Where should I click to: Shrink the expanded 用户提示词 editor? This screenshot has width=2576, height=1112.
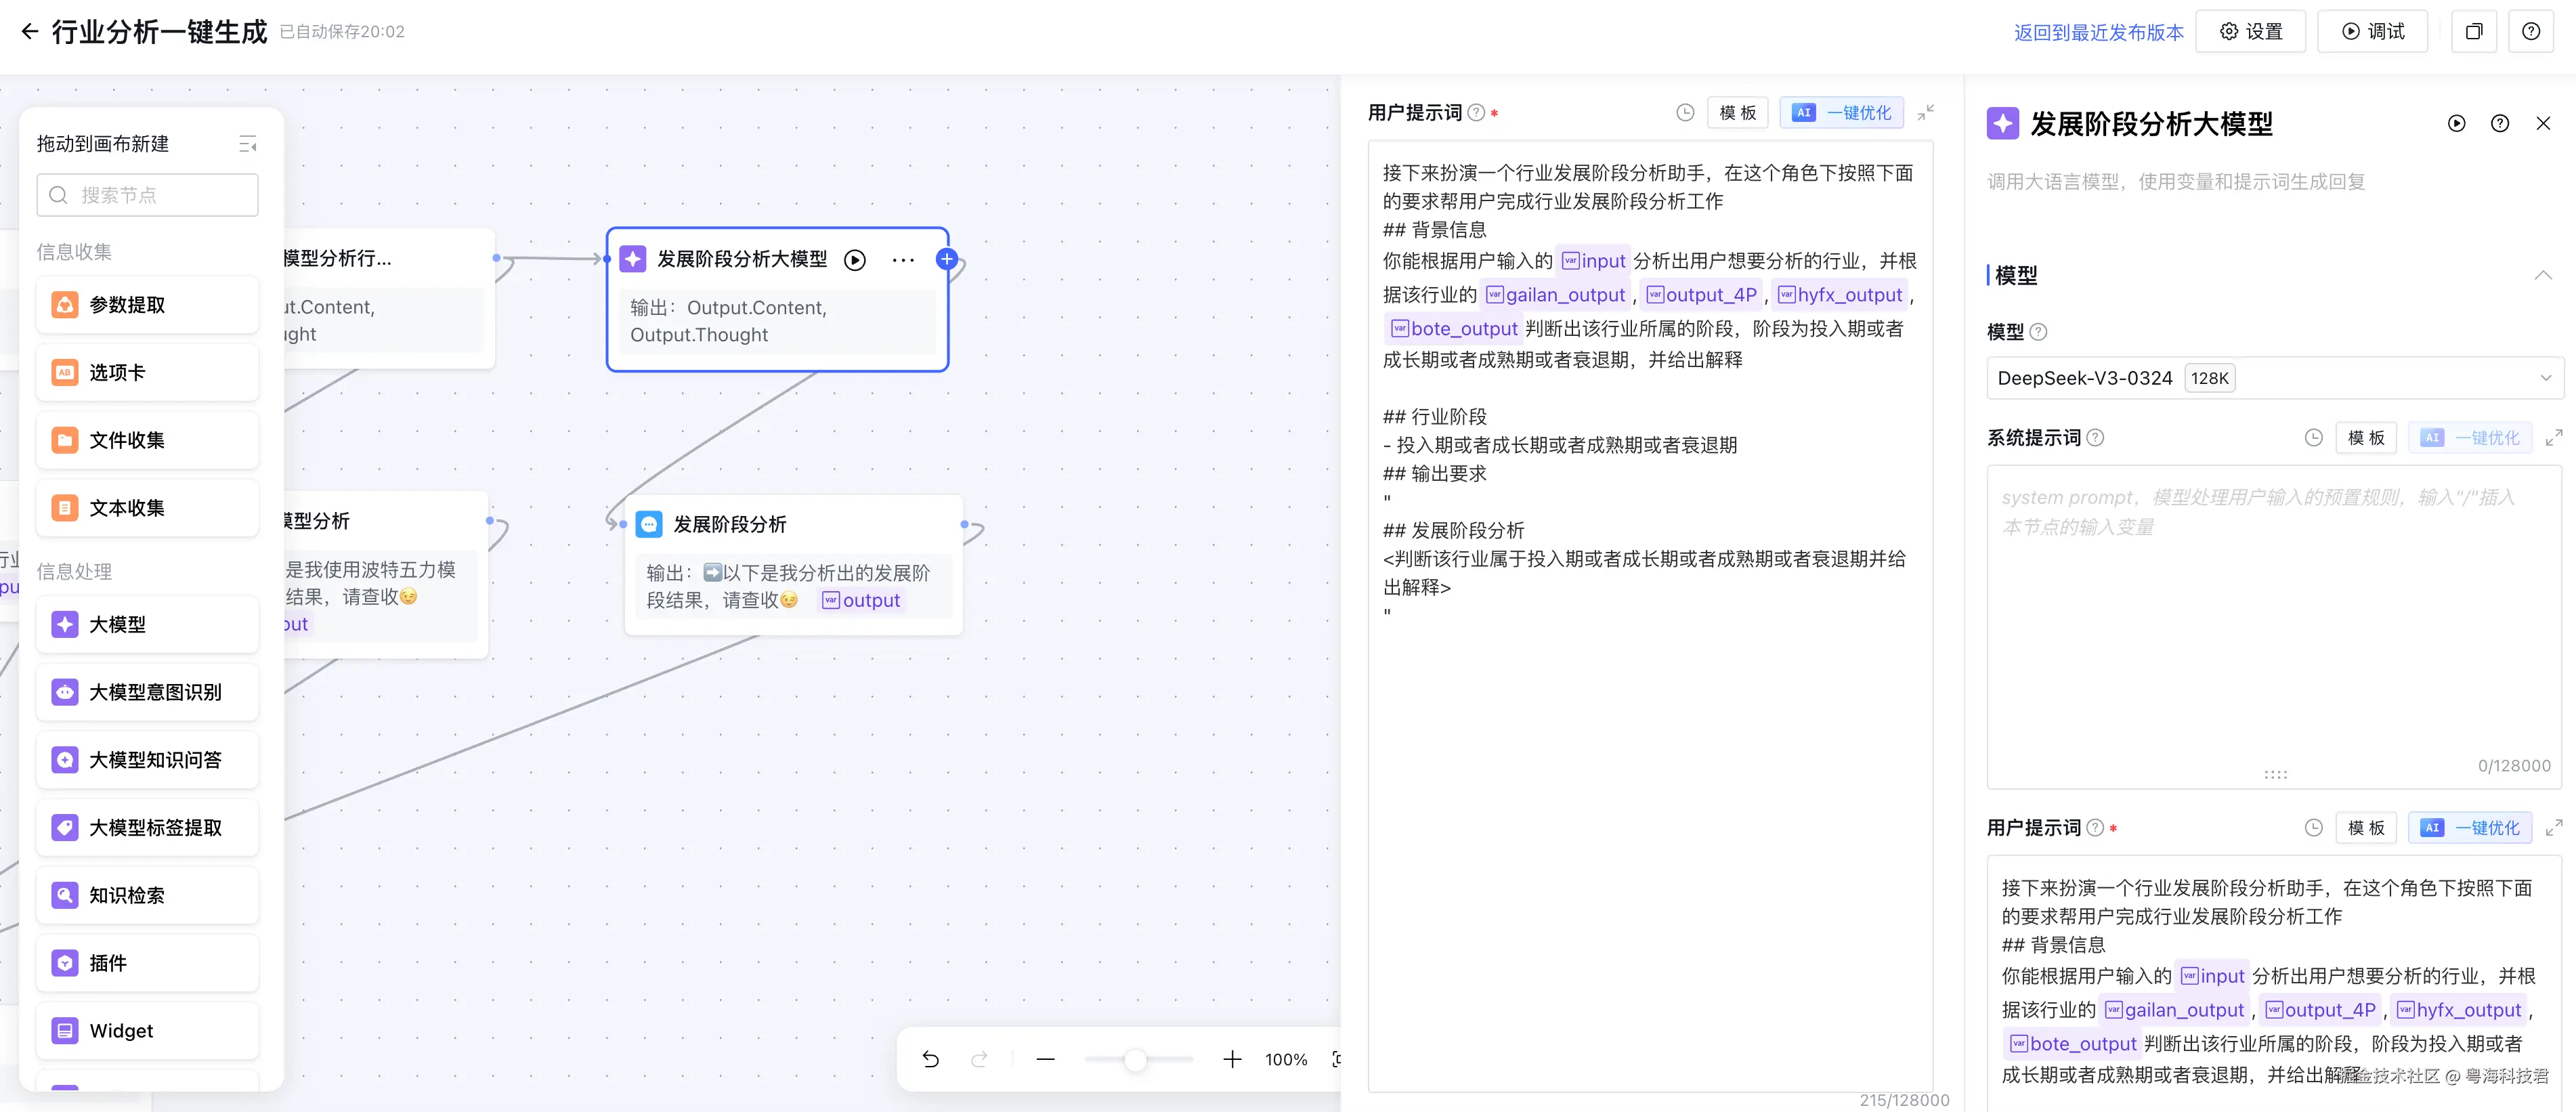pos(1925,113)
